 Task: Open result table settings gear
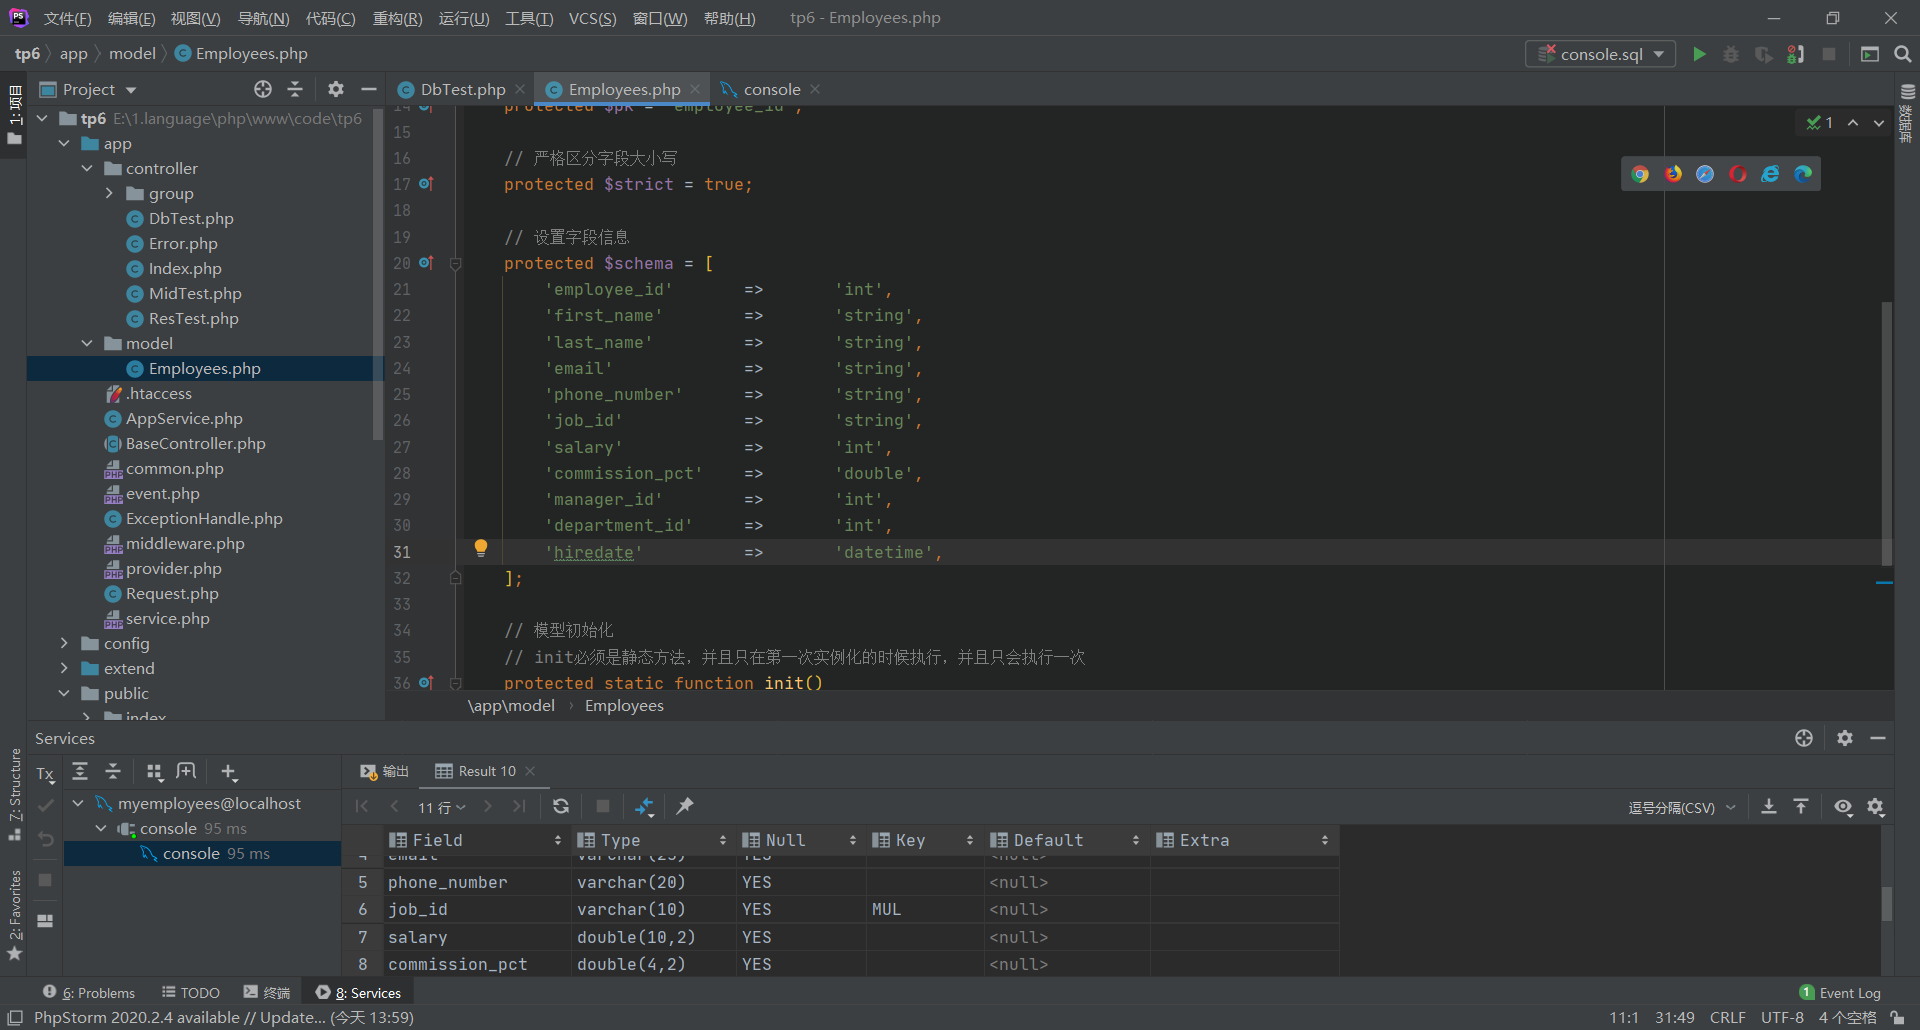pos(1876,806)
